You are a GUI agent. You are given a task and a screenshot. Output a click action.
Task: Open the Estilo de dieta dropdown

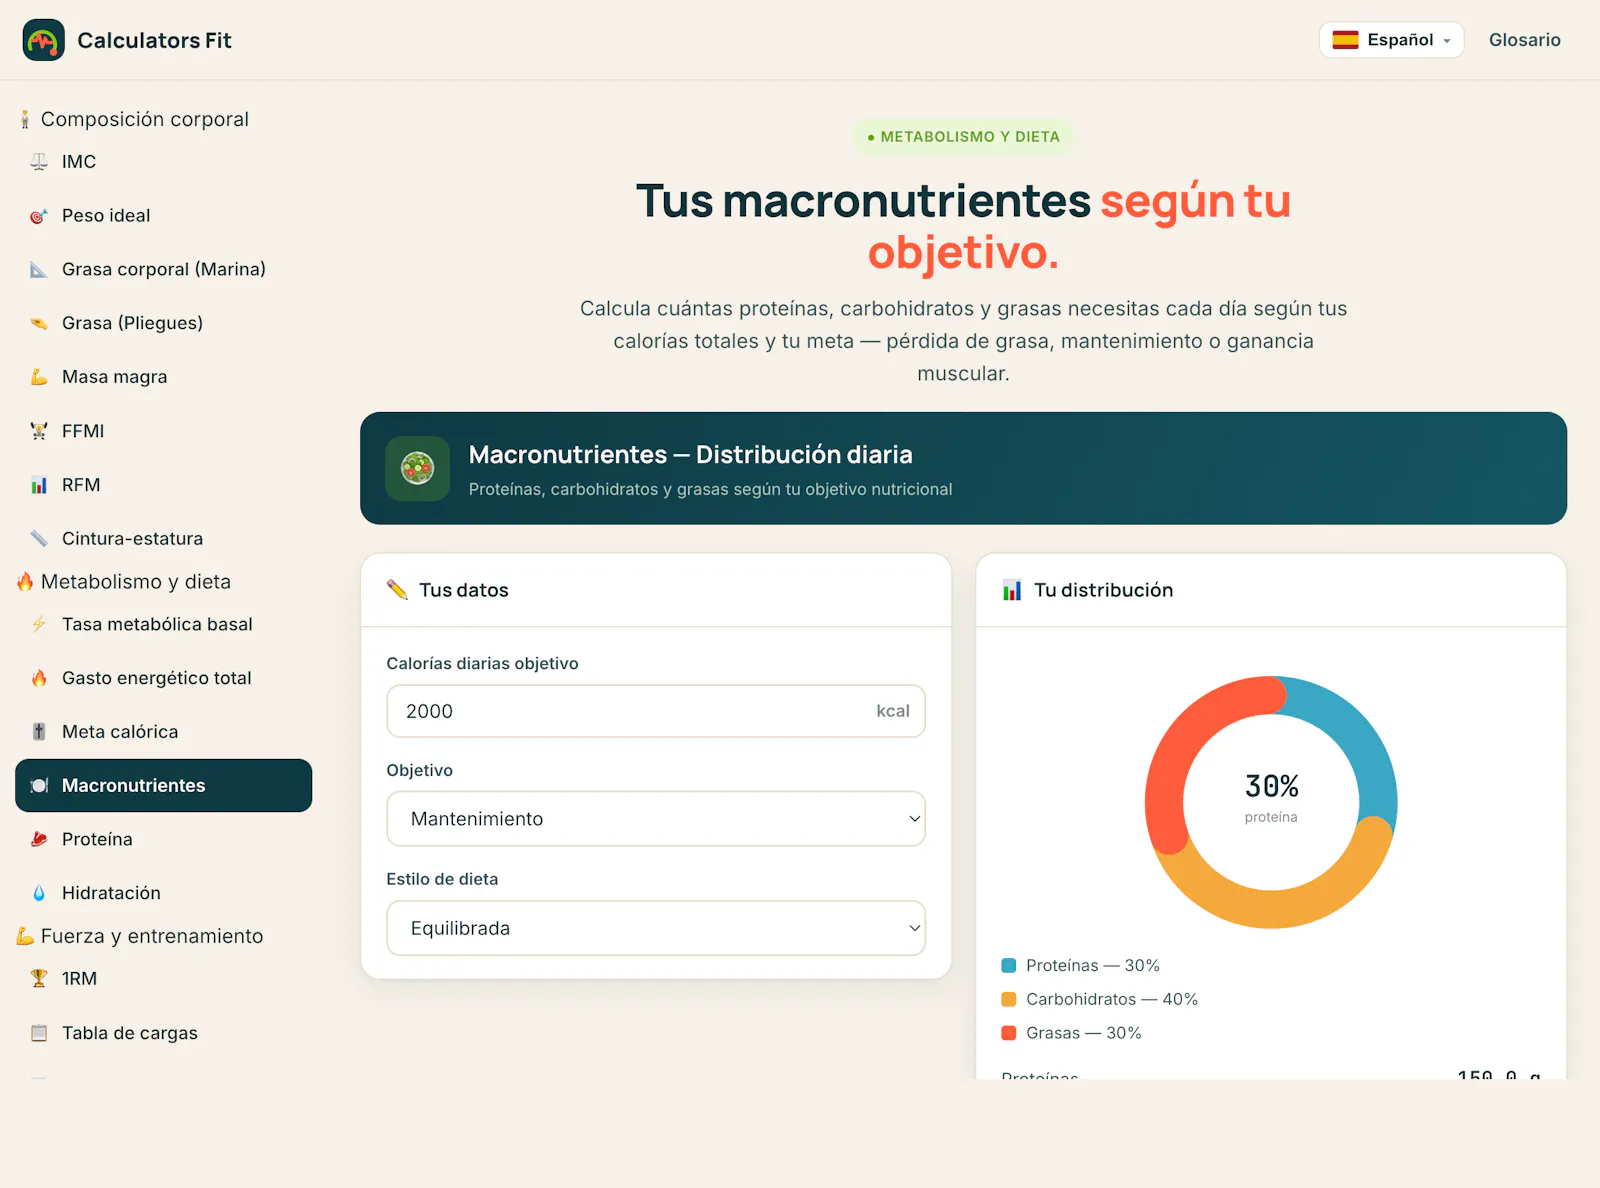tap(656, 928)
